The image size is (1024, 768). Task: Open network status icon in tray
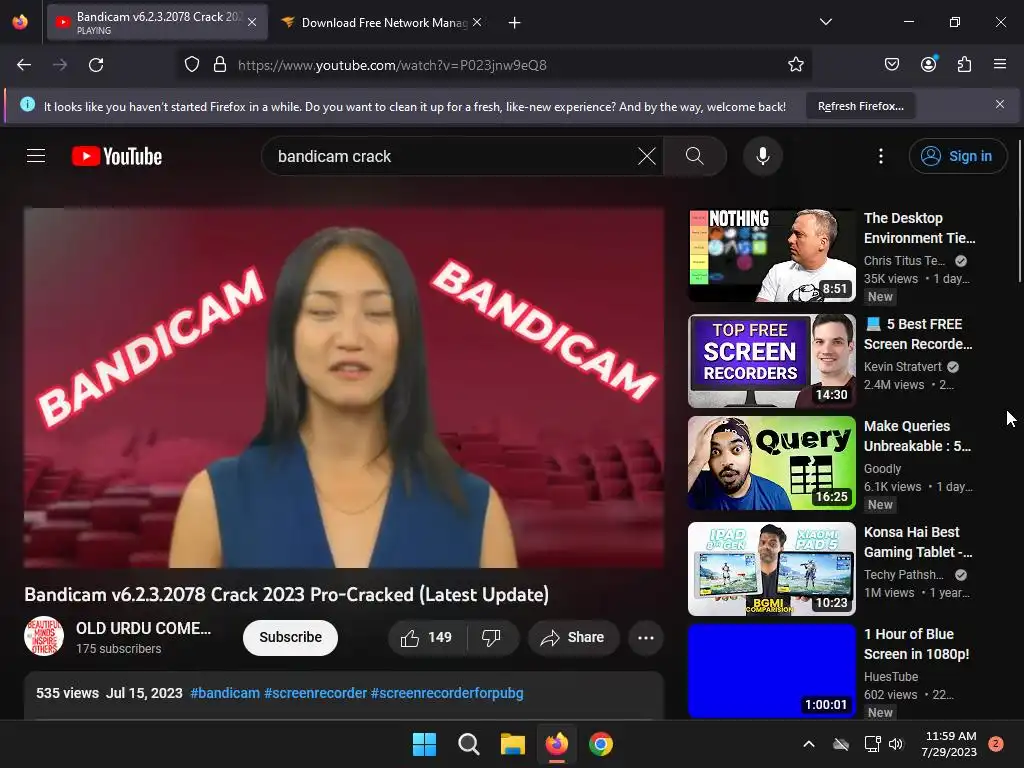click(872, 744)
